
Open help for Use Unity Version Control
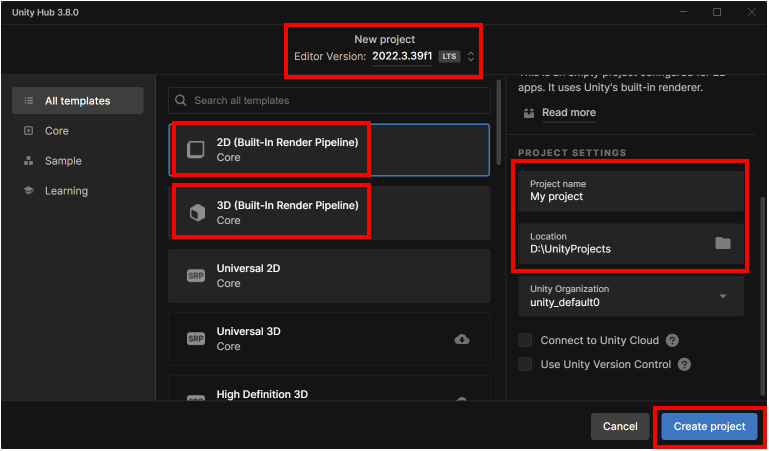(684, 364)
